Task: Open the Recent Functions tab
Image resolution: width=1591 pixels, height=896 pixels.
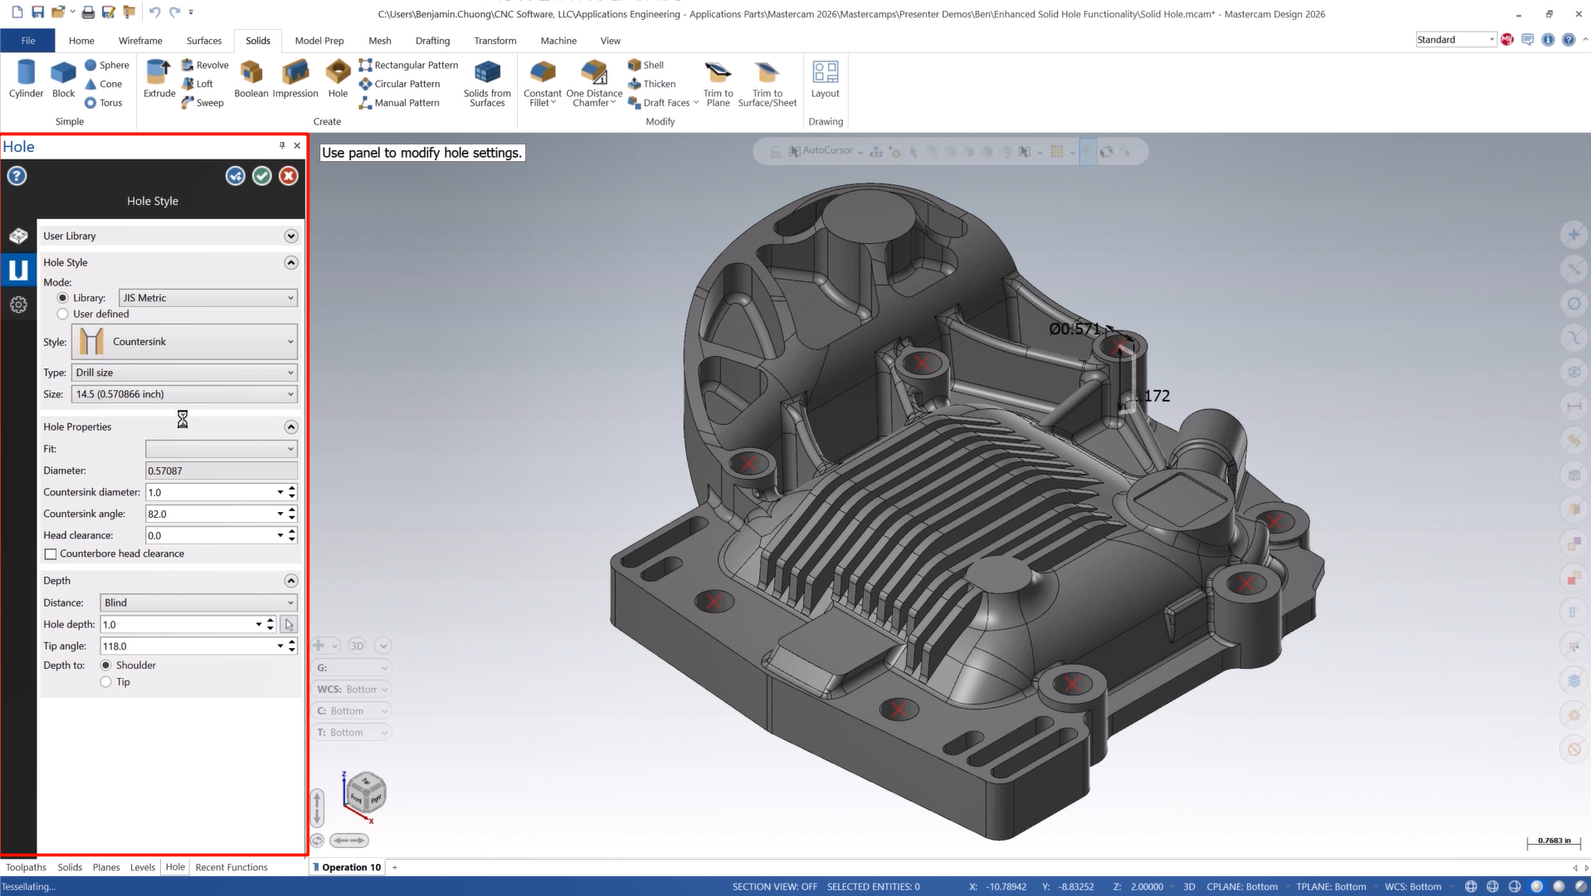Action: 231,867
